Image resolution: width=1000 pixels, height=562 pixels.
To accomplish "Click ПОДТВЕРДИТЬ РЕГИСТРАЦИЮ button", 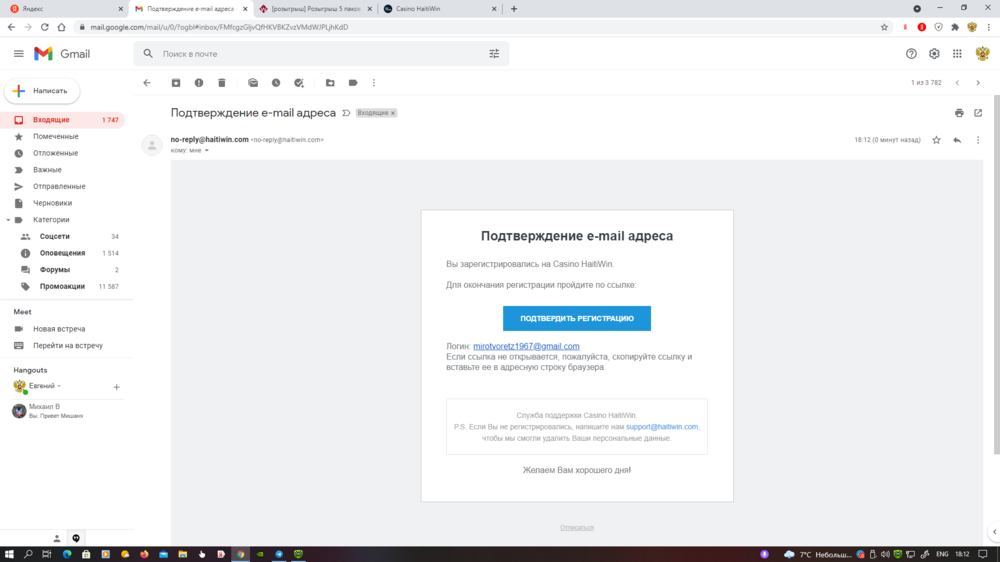I will click(577, 318).
